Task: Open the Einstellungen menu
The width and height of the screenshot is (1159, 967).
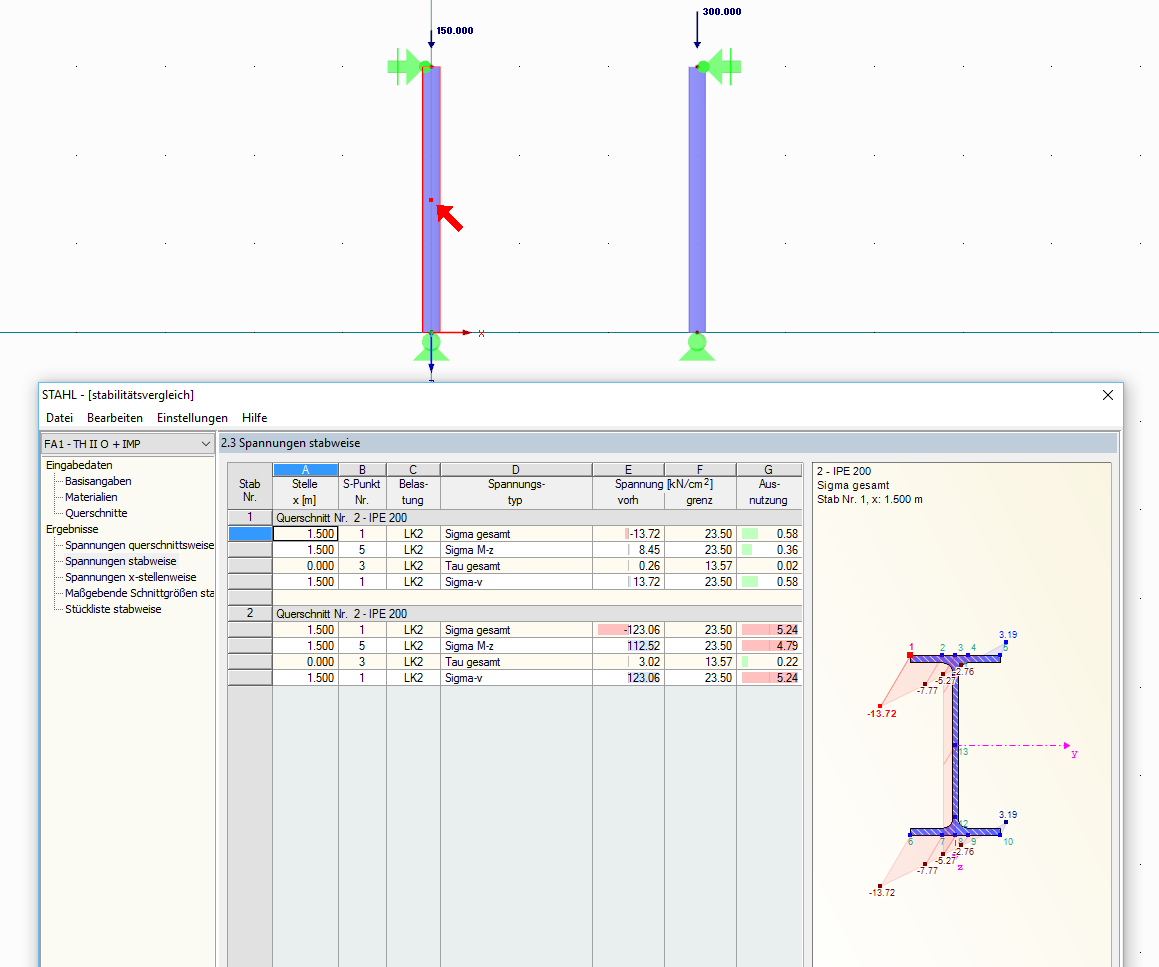Action: tap(192, 418)
